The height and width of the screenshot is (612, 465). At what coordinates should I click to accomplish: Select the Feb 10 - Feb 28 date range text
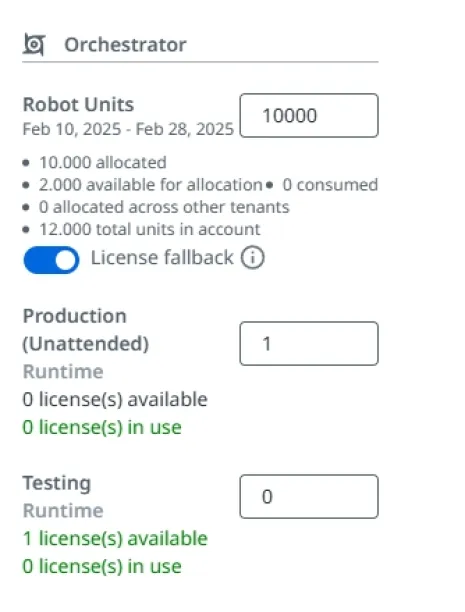pos(128,129)
